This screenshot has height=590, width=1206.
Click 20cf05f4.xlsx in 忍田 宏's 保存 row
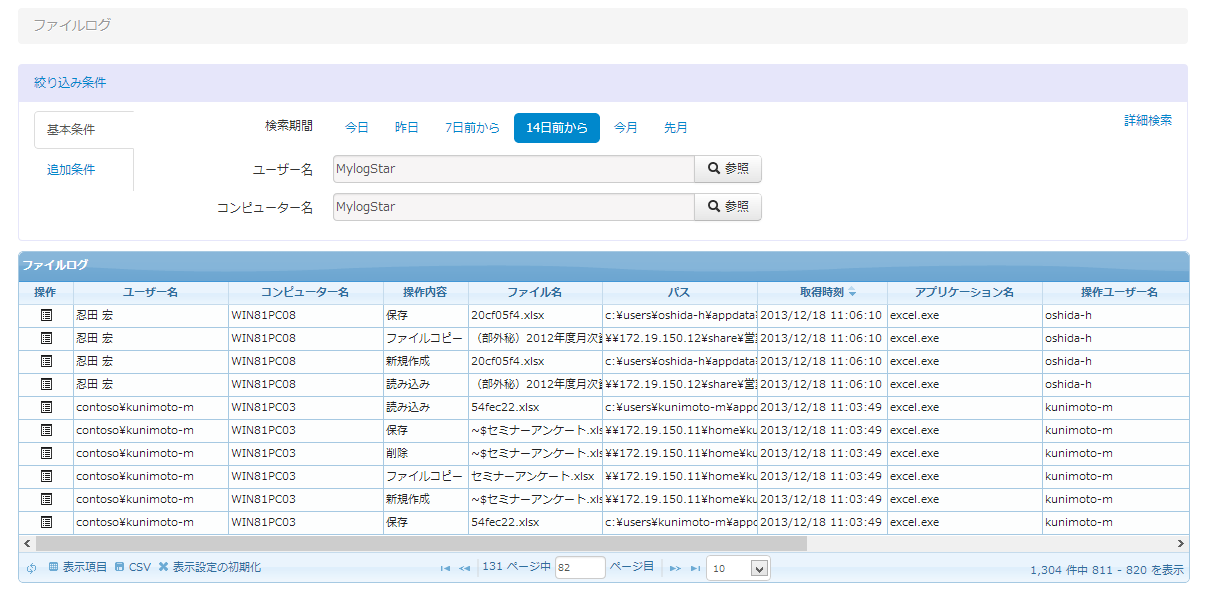(x=508, y=315)
